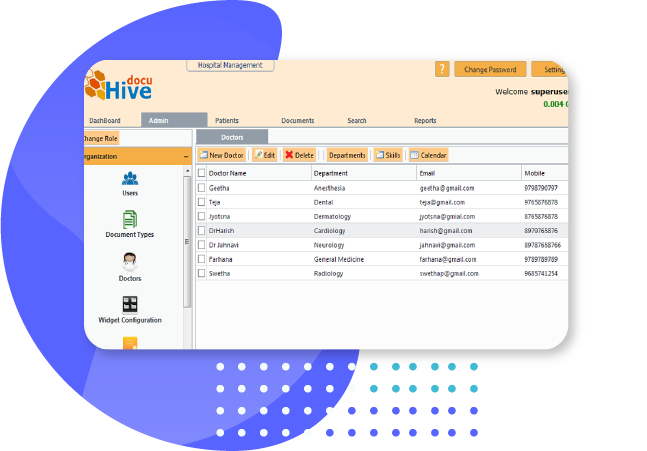The image size is (647, 451).
Task: Collapse the Organization section
Action: point(186,157)
